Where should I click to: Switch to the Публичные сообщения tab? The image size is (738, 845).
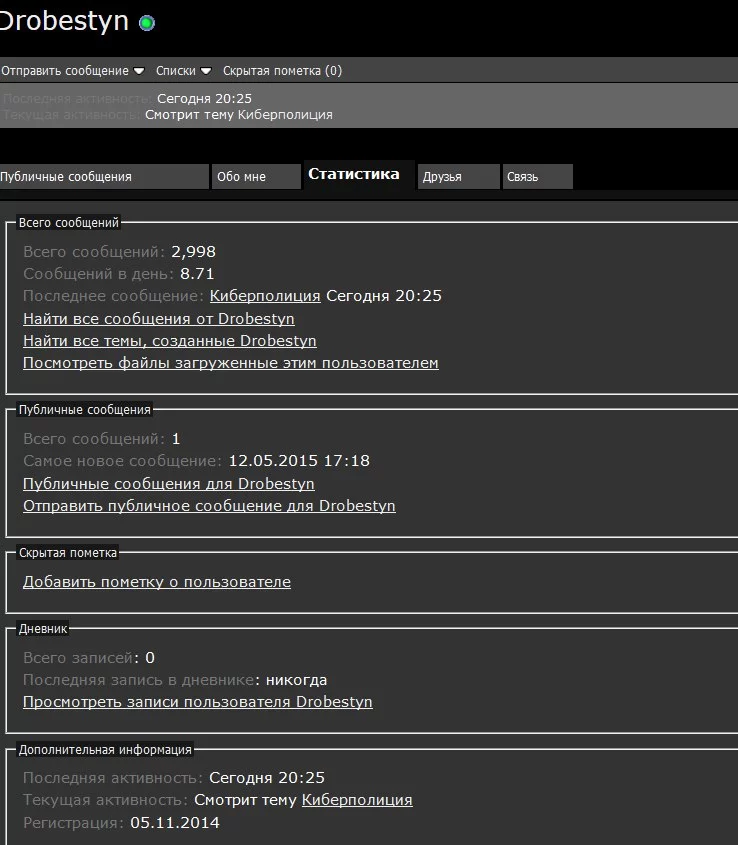(103, 177)
